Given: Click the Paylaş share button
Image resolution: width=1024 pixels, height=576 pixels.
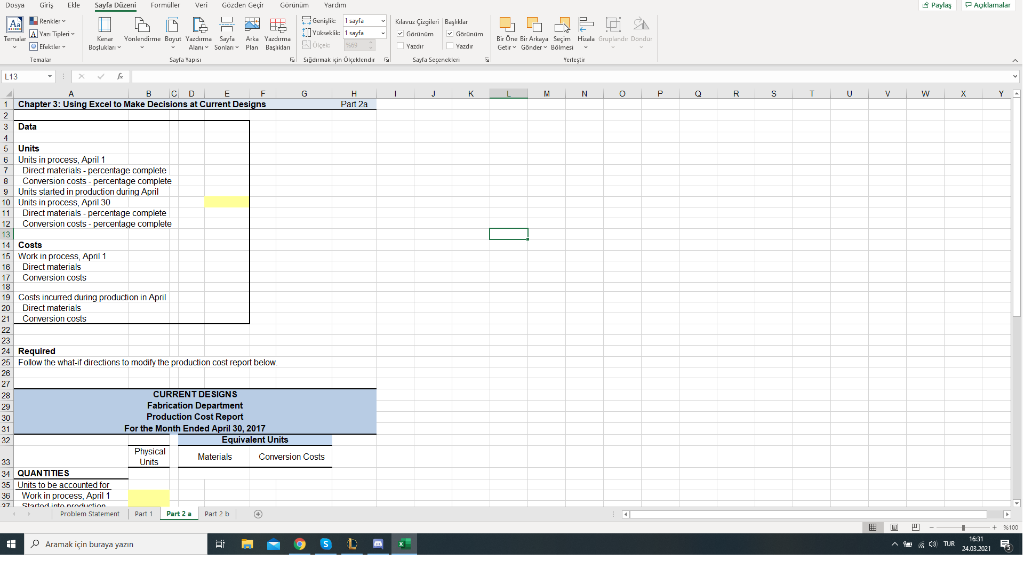Looking at the screenshot, I should [x=937, y=5].
